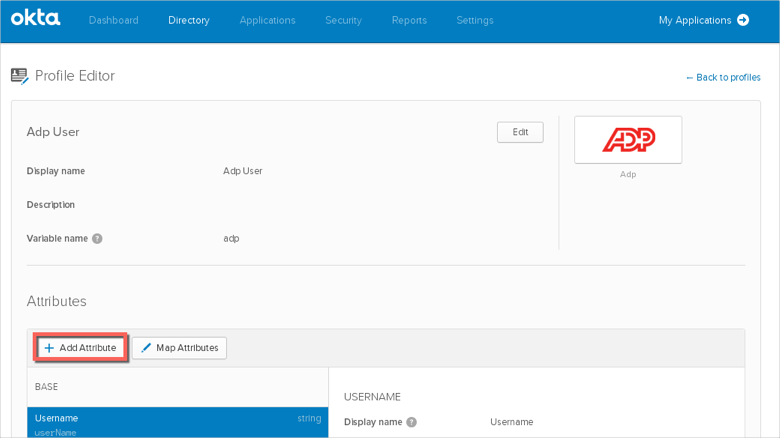
Task: Follow the Back to profiles link
Action: tap(722, 77)
